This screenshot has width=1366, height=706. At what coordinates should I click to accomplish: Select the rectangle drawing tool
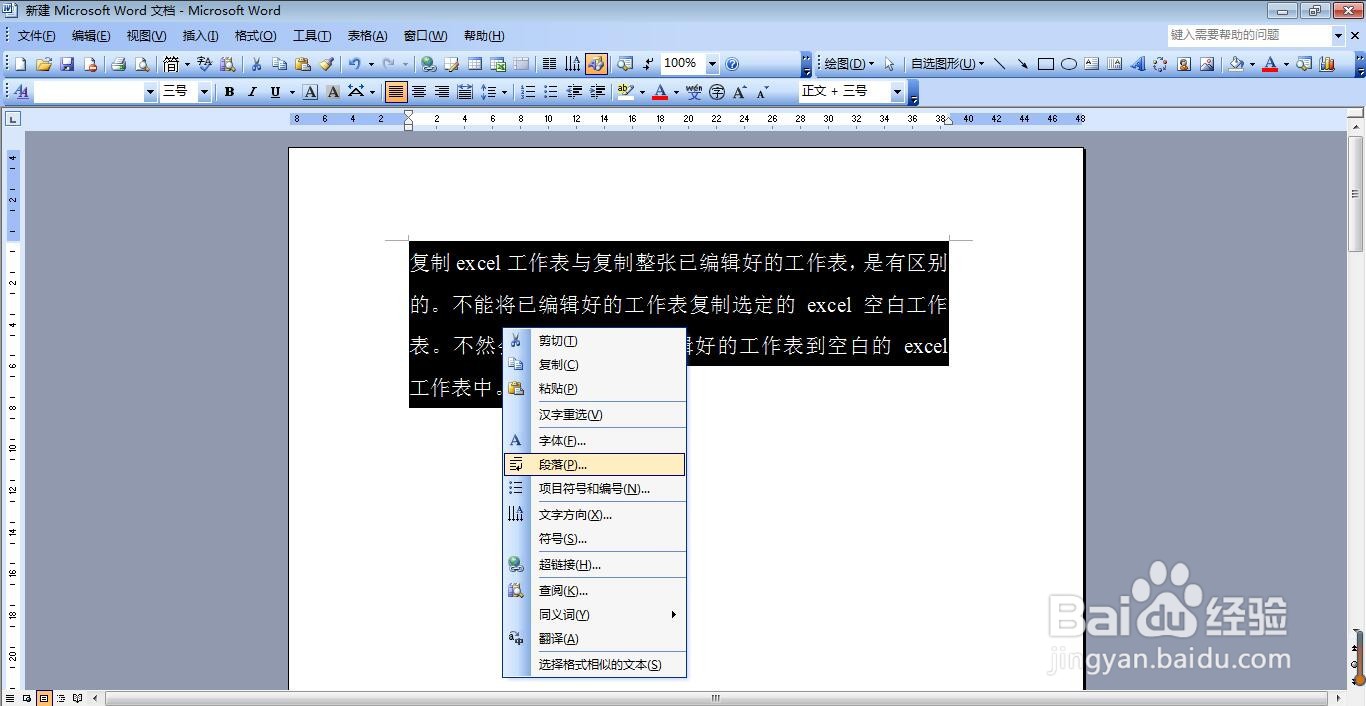coord(1045,64)
